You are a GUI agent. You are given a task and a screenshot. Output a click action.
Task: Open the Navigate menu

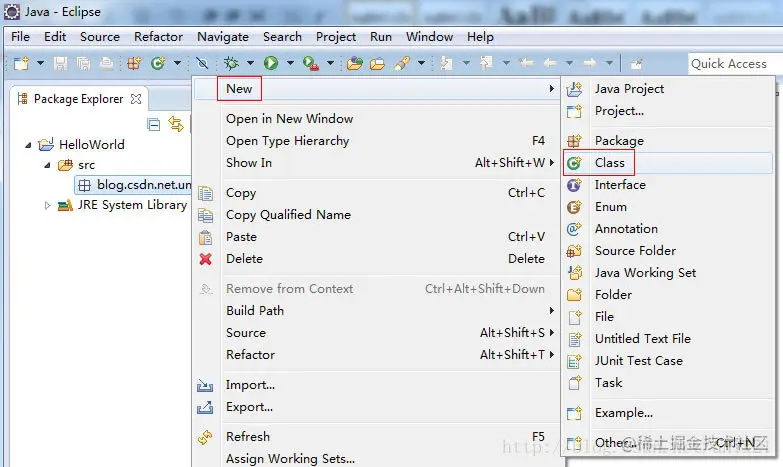click(x=223, y=37)
